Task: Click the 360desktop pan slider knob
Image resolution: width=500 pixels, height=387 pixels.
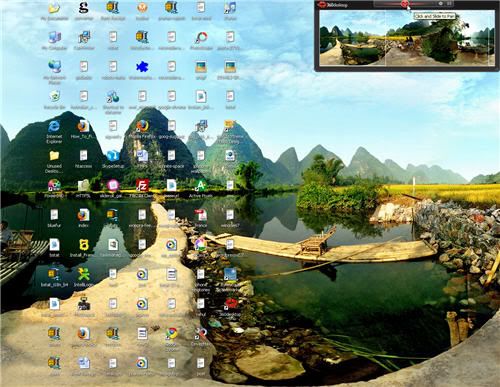Action: click(x=404, y=4)
